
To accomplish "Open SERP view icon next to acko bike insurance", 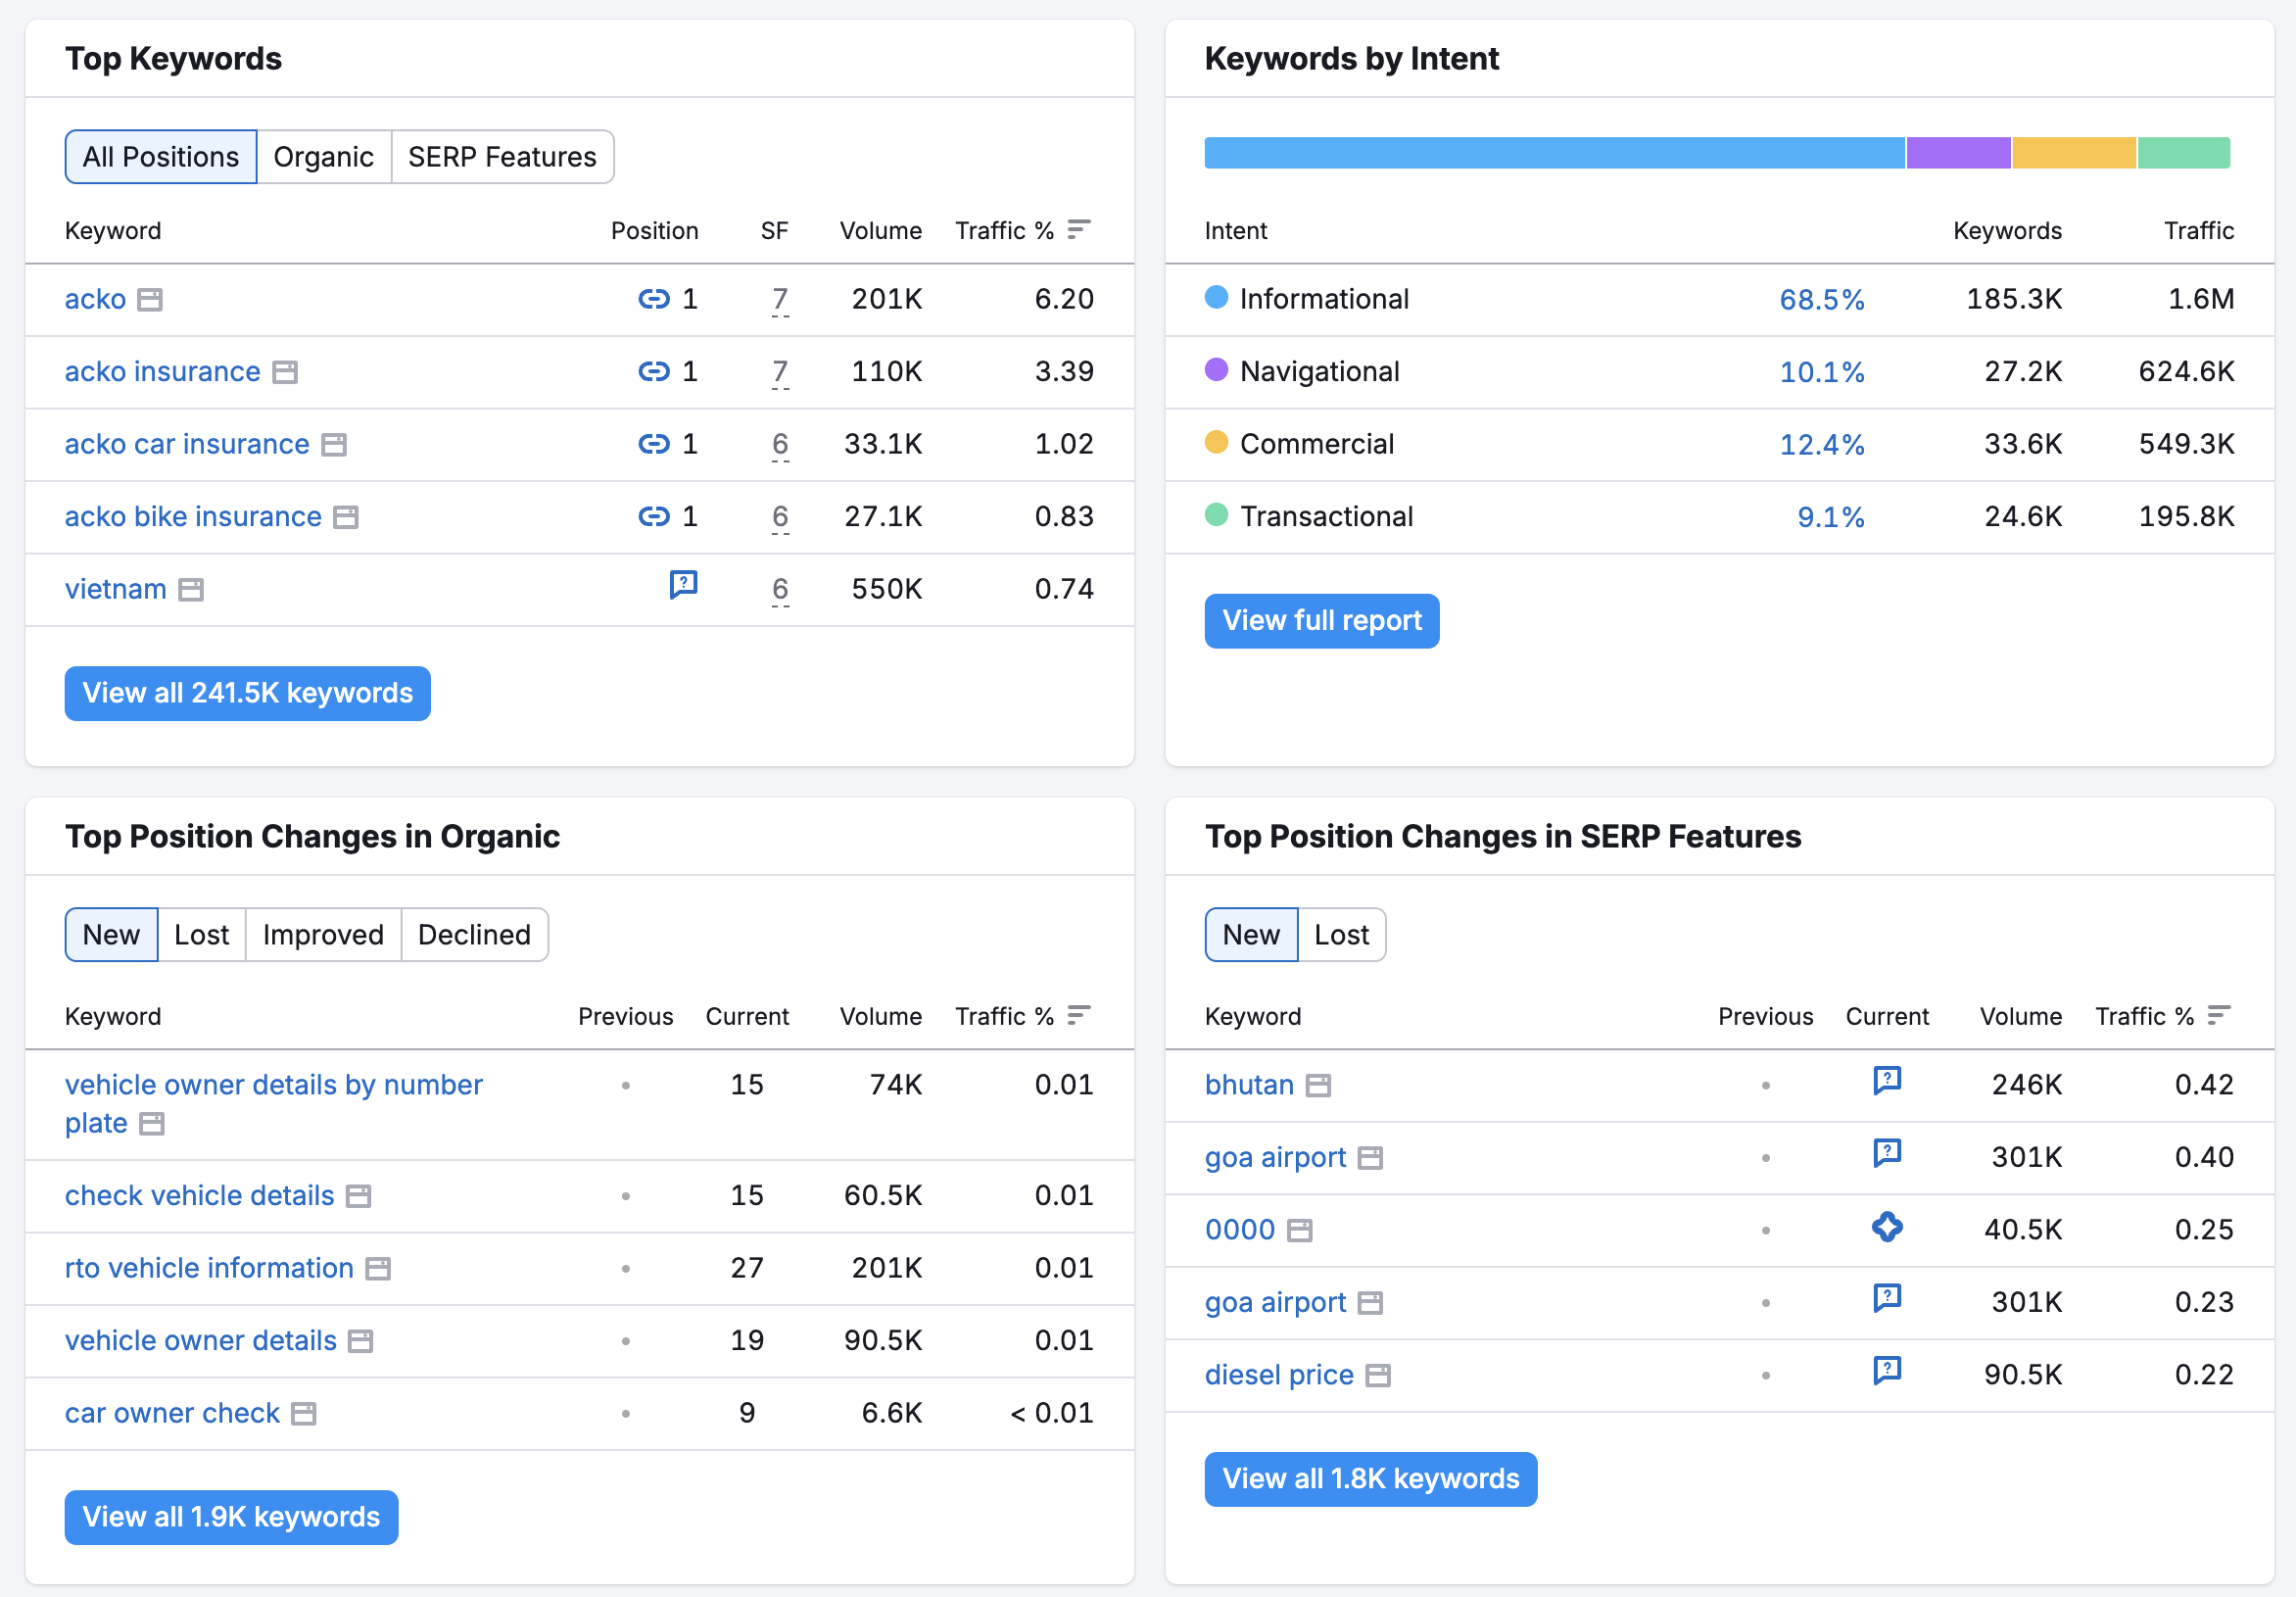I will (x=346, y=517).
